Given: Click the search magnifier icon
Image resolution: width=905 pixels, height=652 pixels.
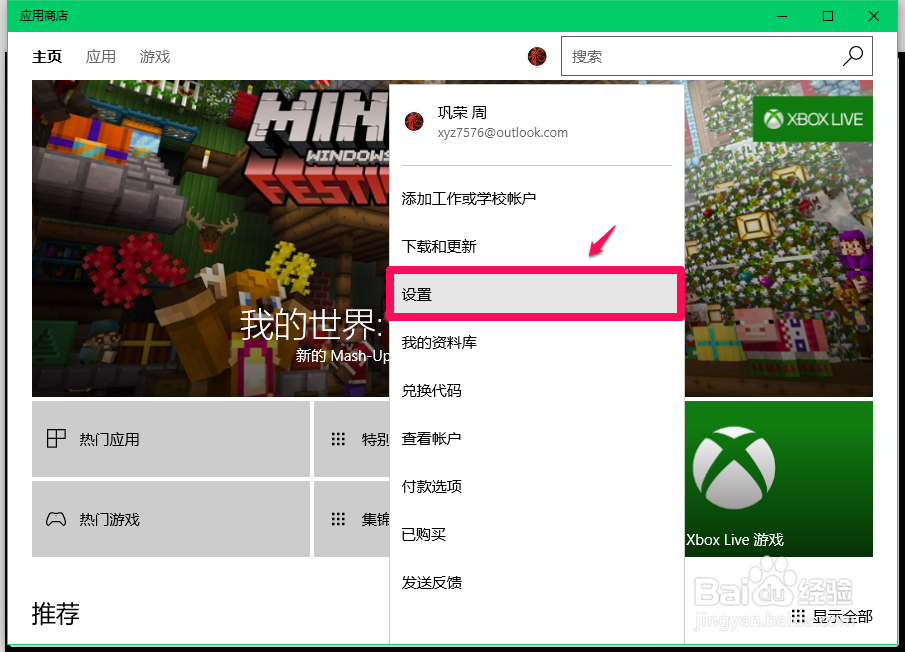Looking at the screenshot, I should pos(852,56).
